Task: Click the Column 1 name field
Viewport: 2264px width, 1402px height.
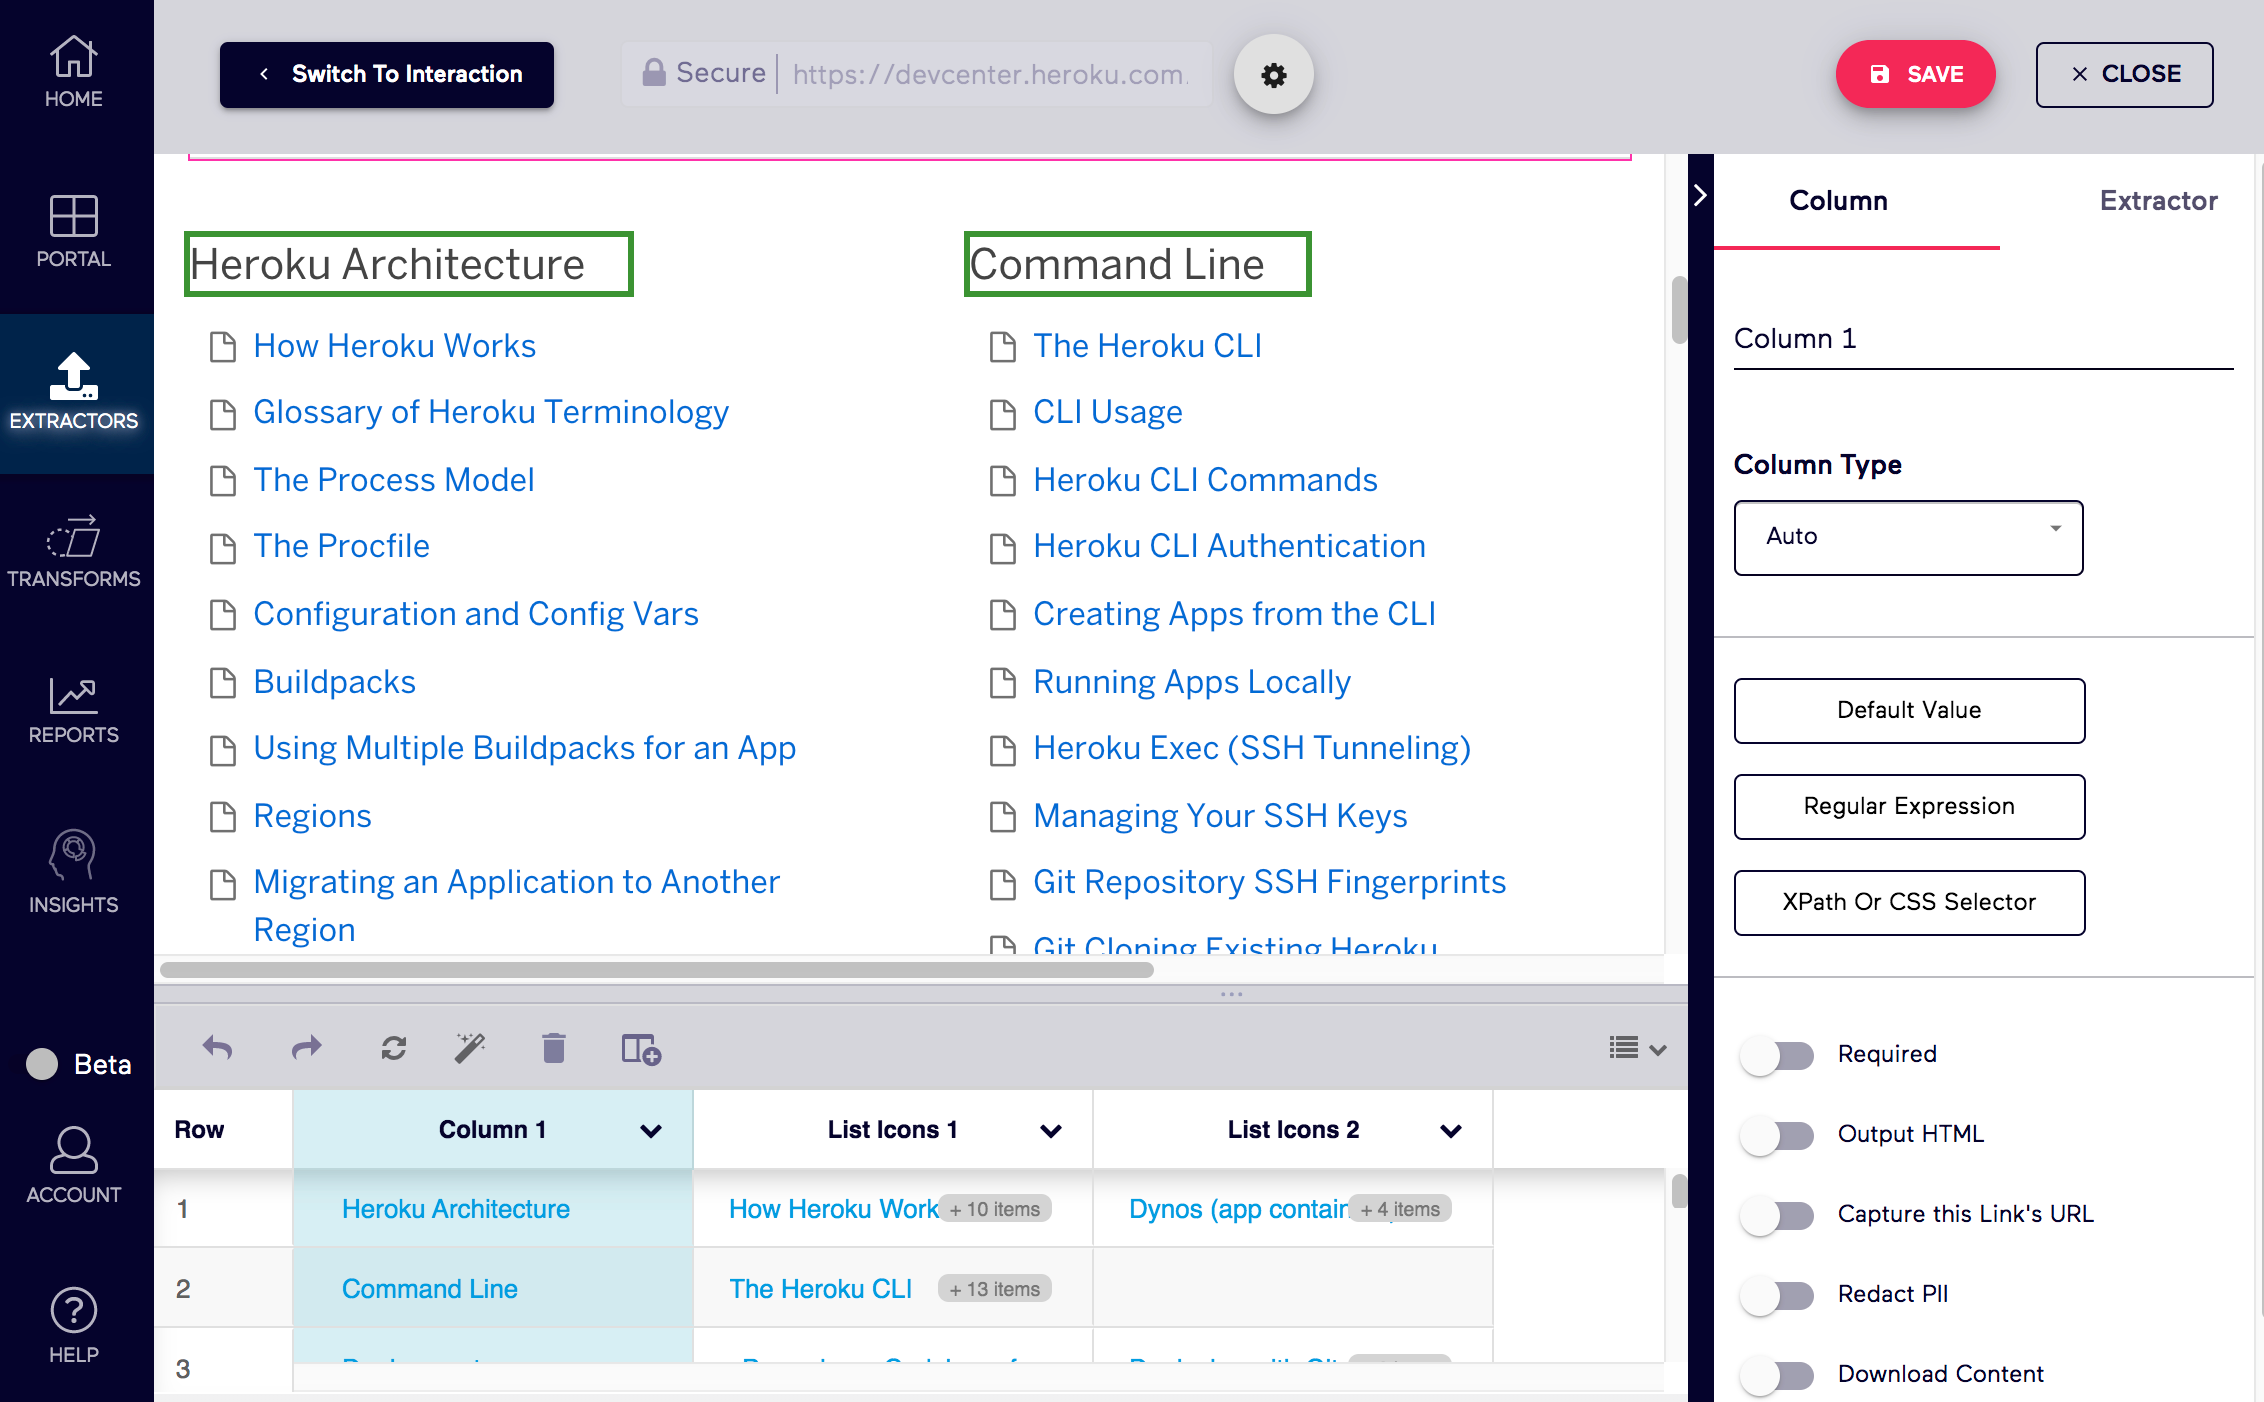Action: 1980,339
